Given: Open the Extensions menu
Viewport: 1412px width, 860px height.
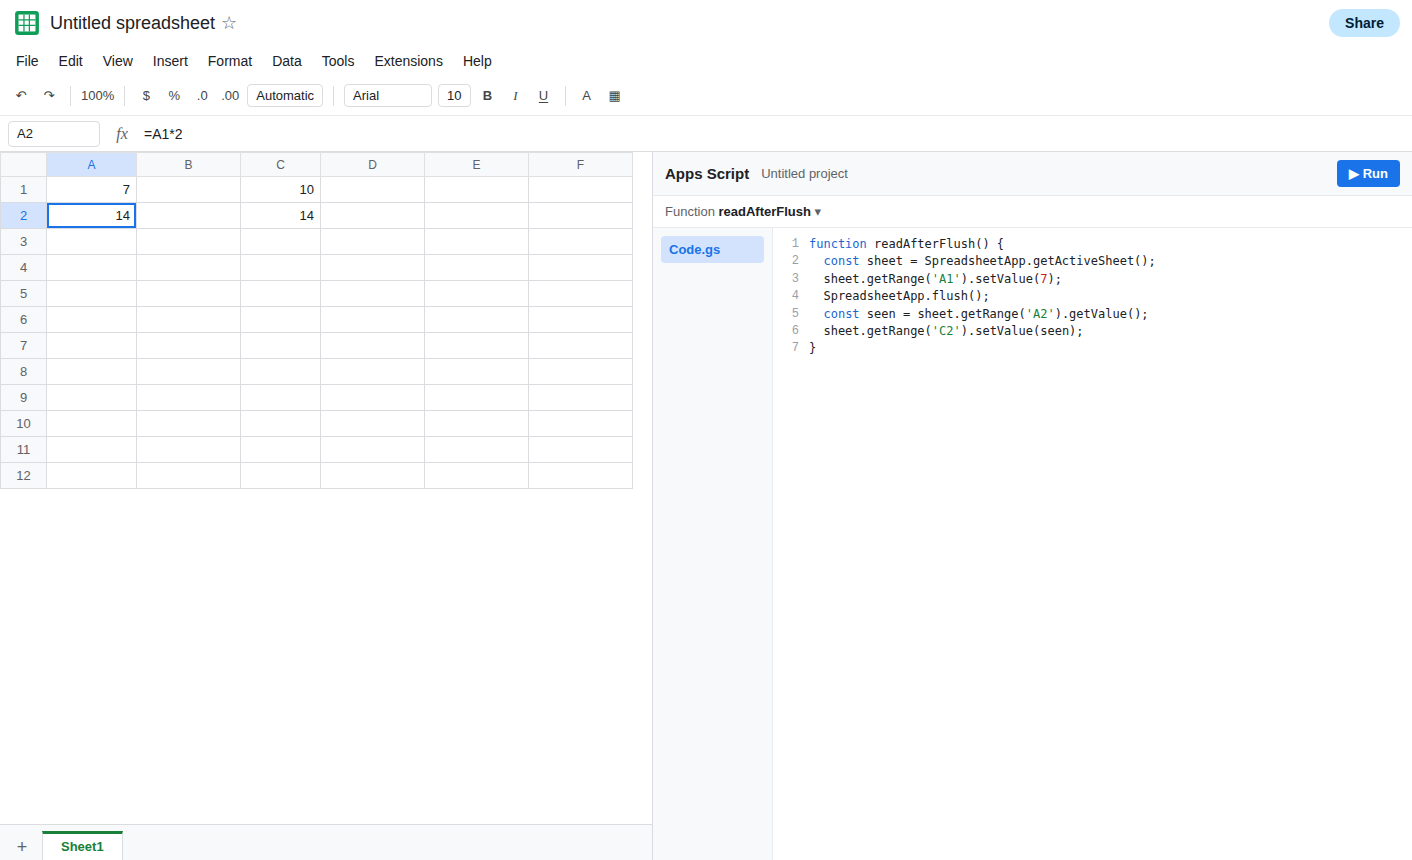Looking at the screenshot, I should pos(408,61).
